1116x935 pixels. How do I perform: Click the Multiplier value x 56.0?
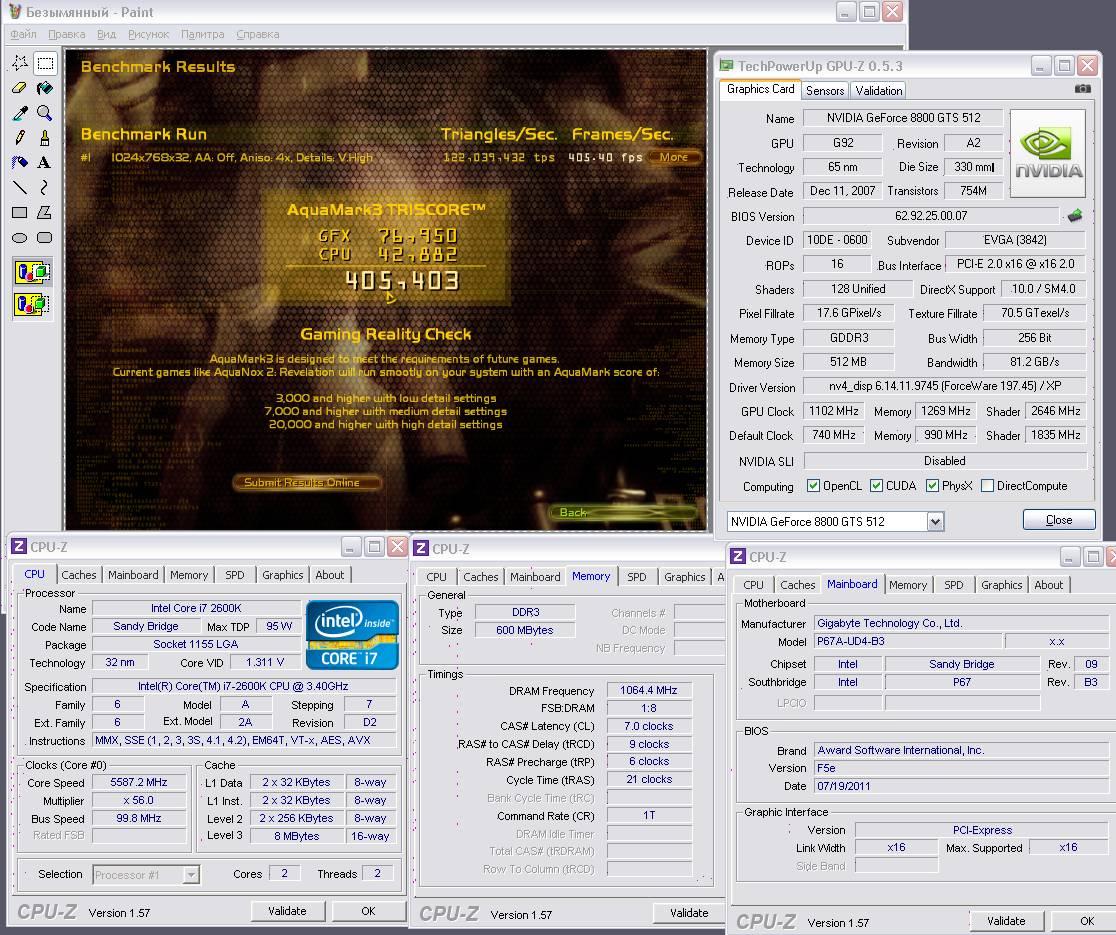click(x=139, y=801)
